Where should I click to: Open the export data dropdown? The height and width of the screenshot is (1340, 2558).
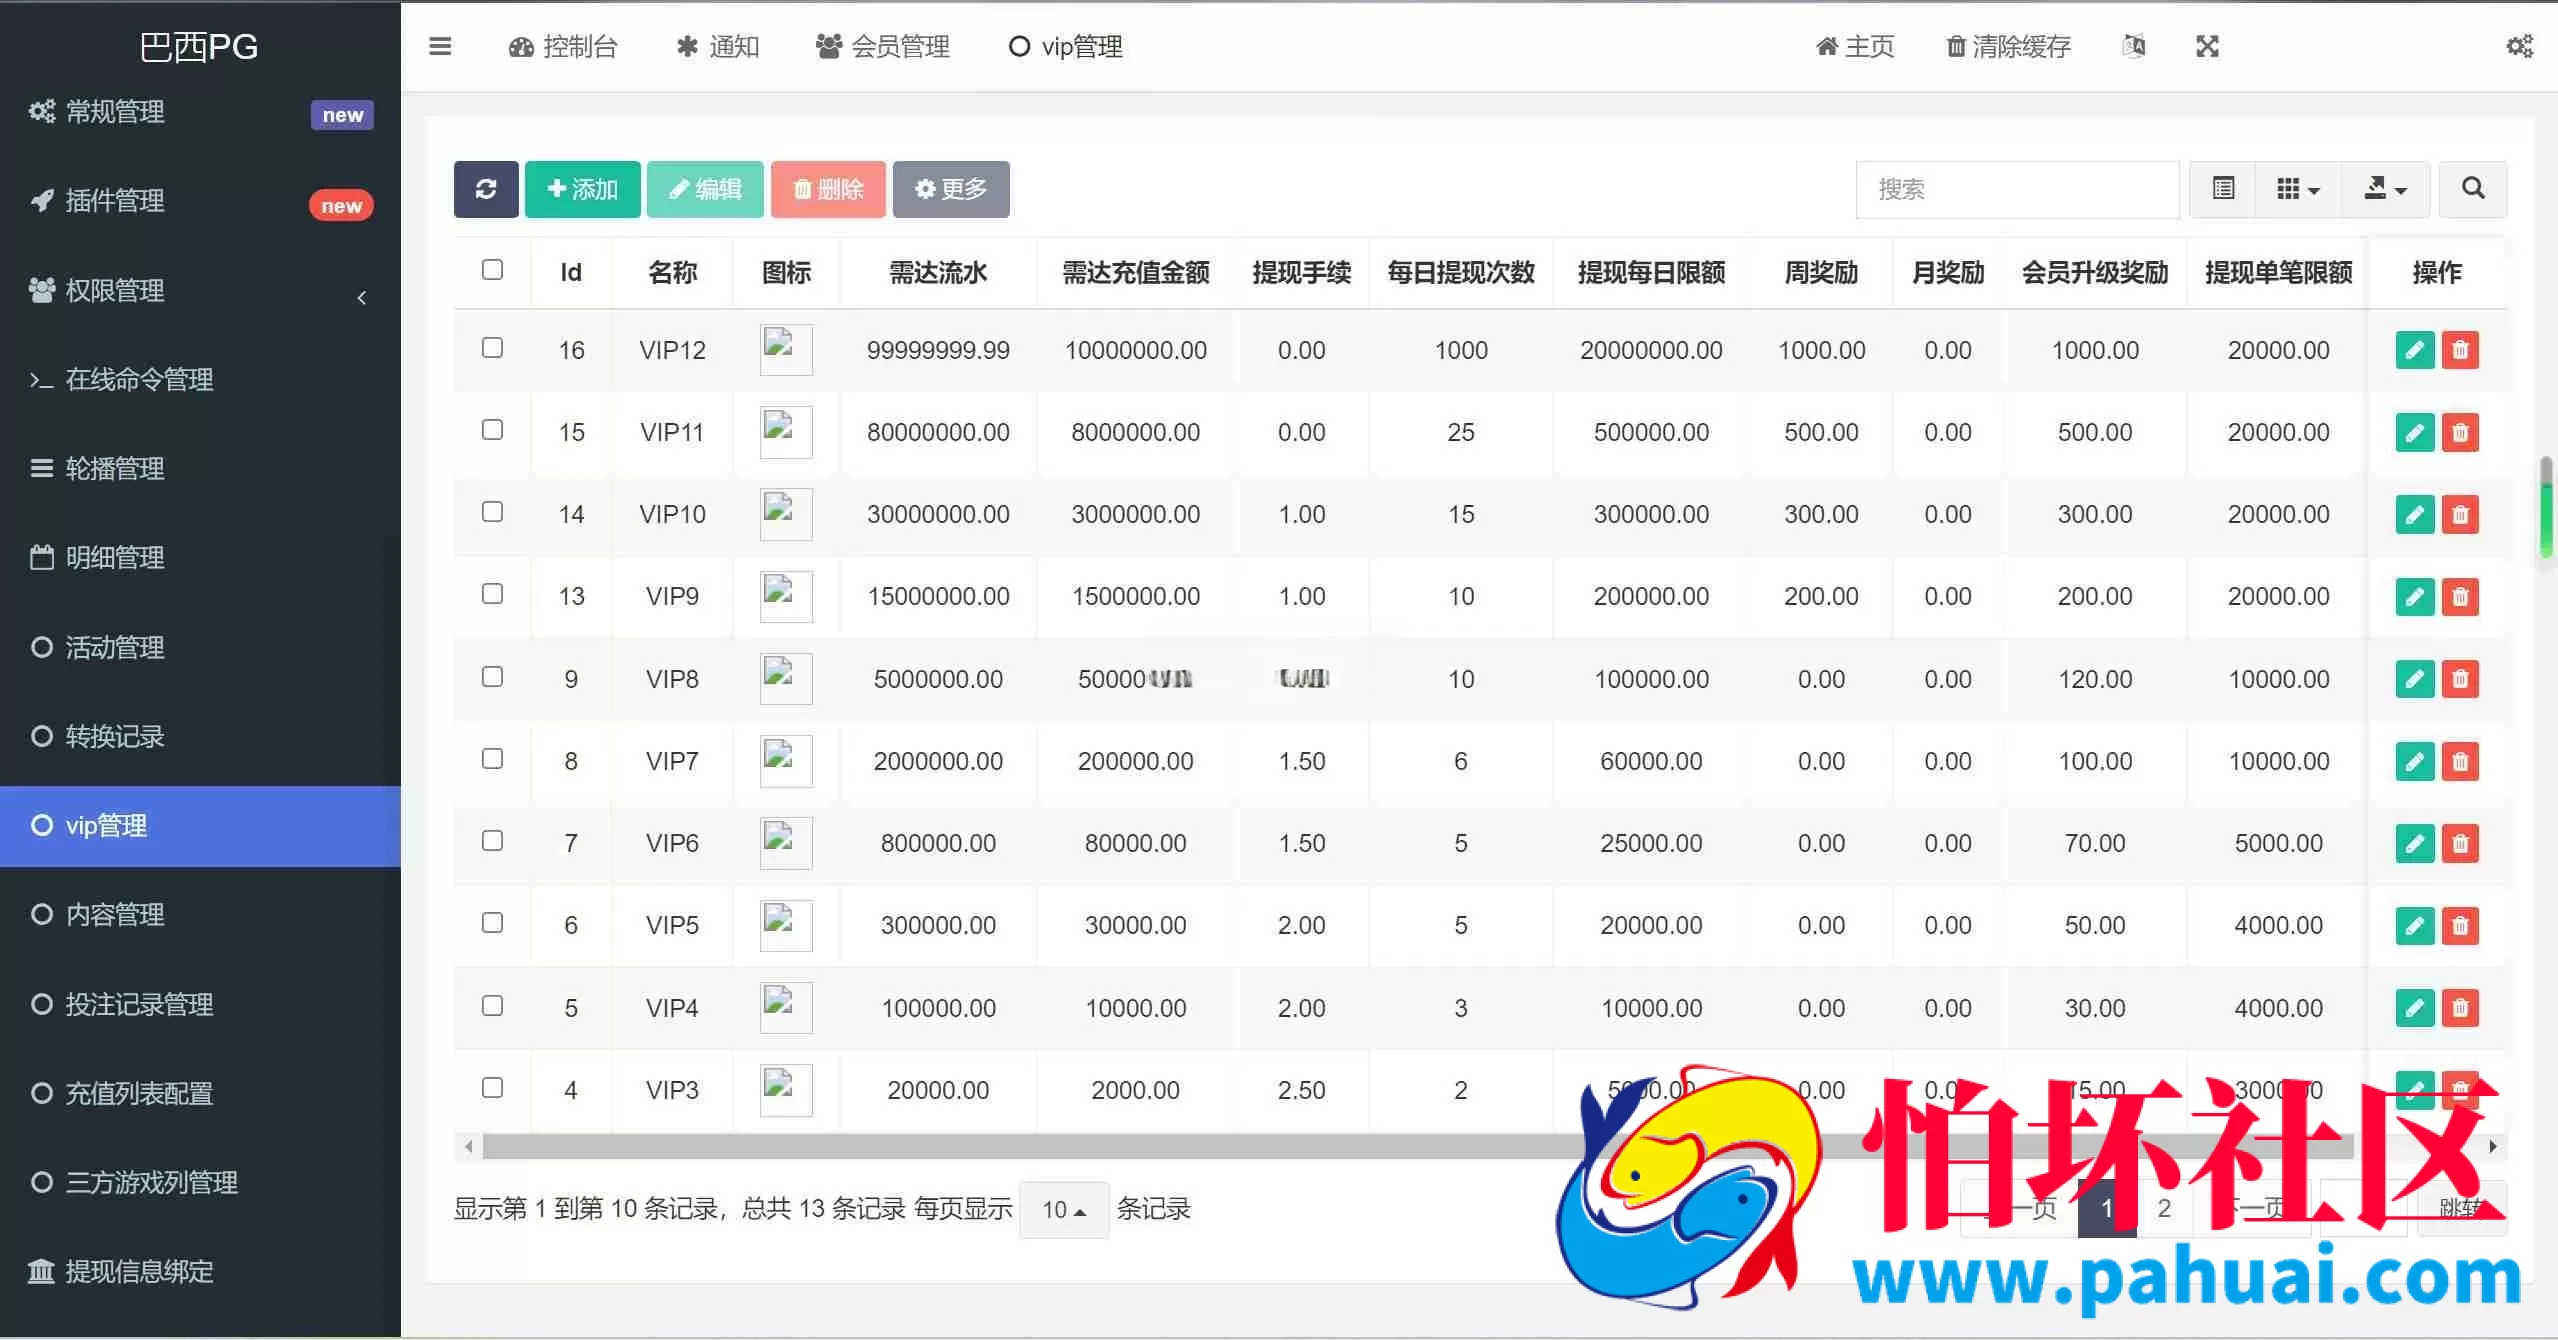[2386, 189]
